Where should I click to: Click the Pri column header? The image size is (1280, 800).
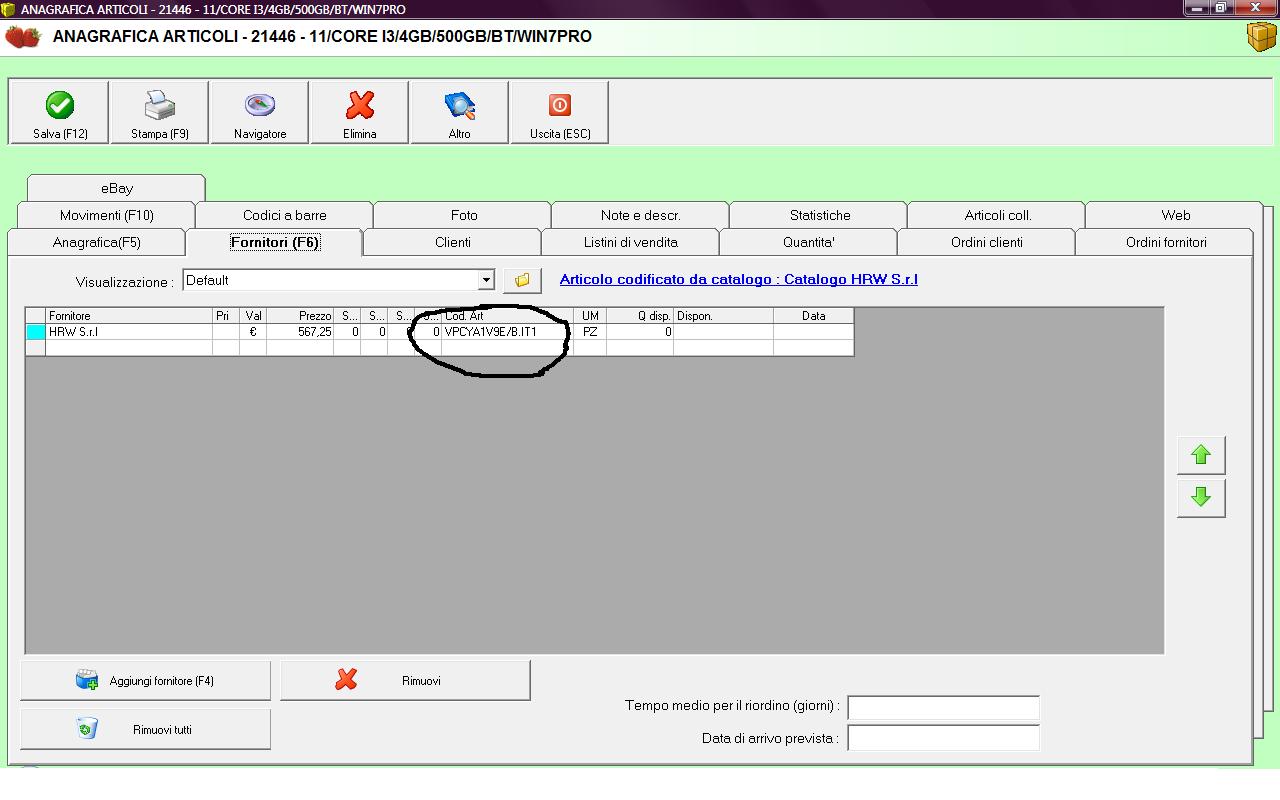(x=226, y=316)
